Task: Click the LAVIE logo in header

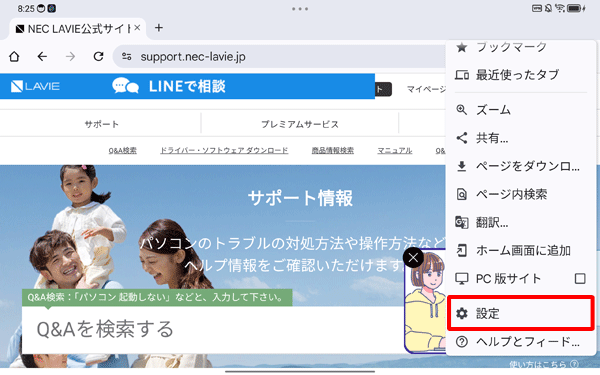Action: pos(35,86)
